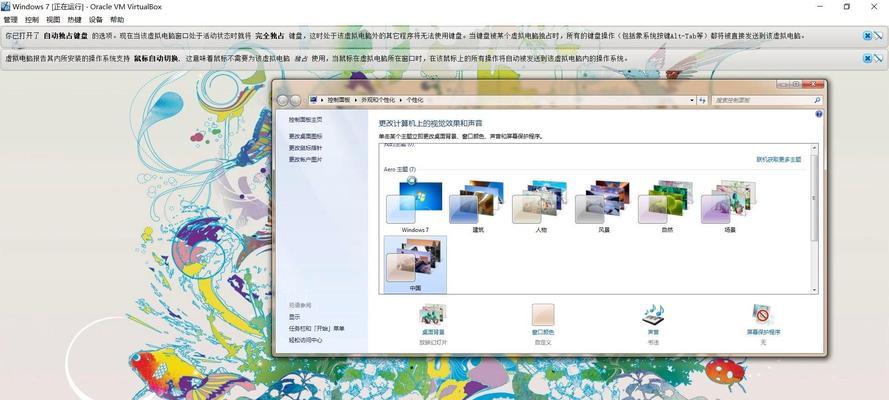Click the theme list scrollbar down arrow
Image resolution: width=889 pixels, height=400 pixels.
[x=814, y=290]
